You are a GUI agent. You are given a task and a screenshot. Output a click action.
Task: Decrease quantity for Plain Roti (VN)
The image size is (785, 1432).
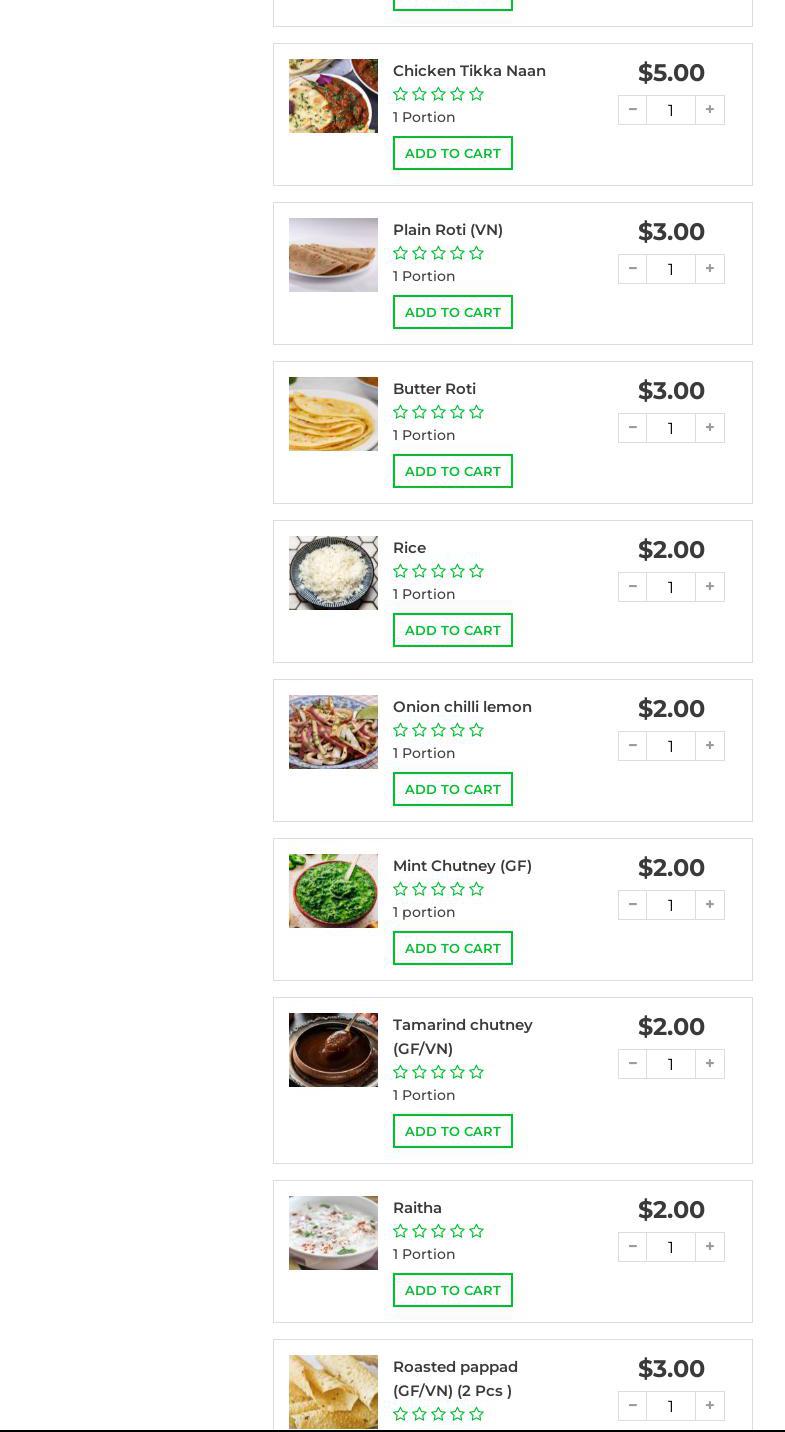tap(632, 269)
